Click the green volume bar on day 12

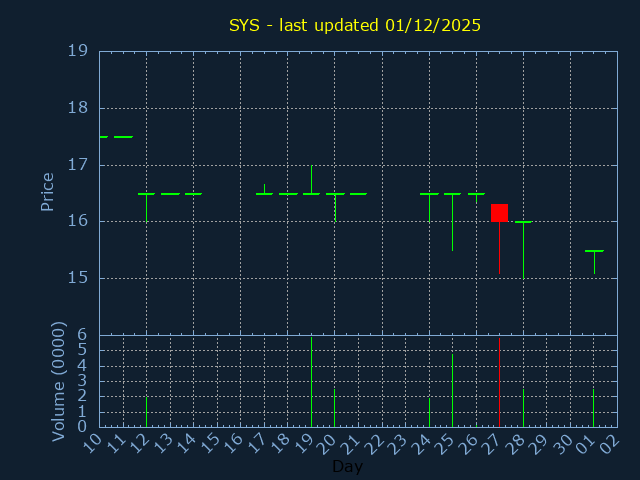146,411
